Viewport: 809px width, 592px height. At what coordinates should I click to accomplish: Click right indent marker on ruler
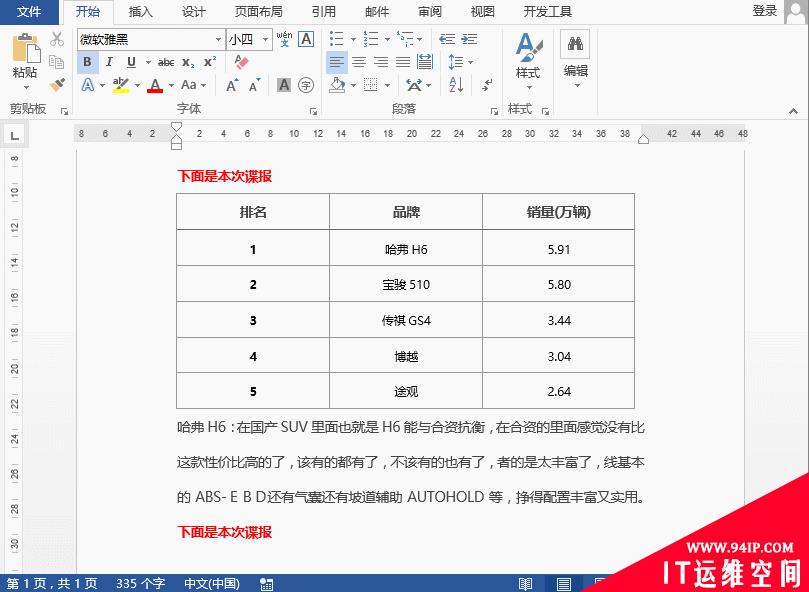tap(643, 139)
